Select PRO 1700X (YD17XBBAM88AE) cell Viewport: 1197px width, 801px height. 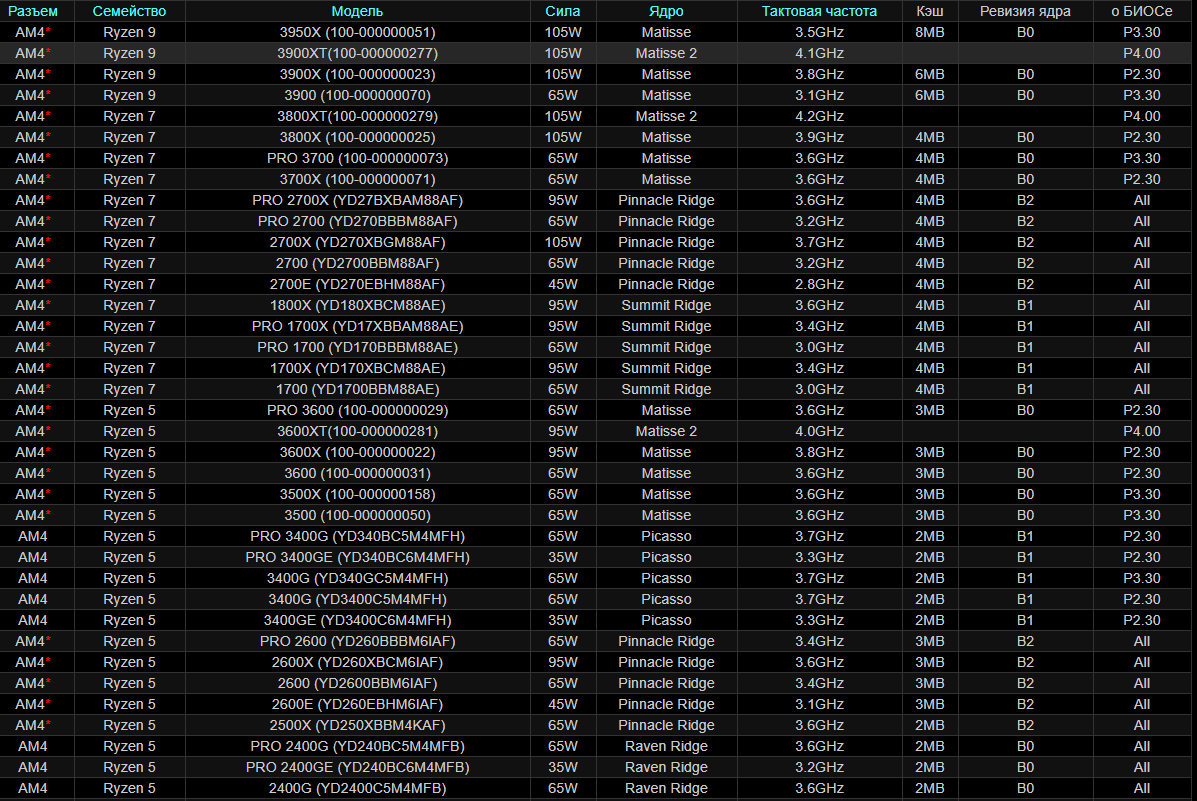pos(357,326)
